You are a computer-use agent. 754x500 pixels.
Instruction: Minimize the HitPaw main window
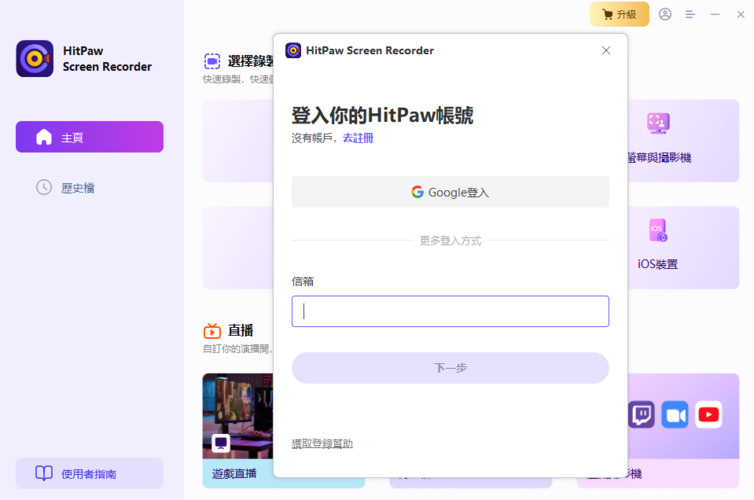715,14
